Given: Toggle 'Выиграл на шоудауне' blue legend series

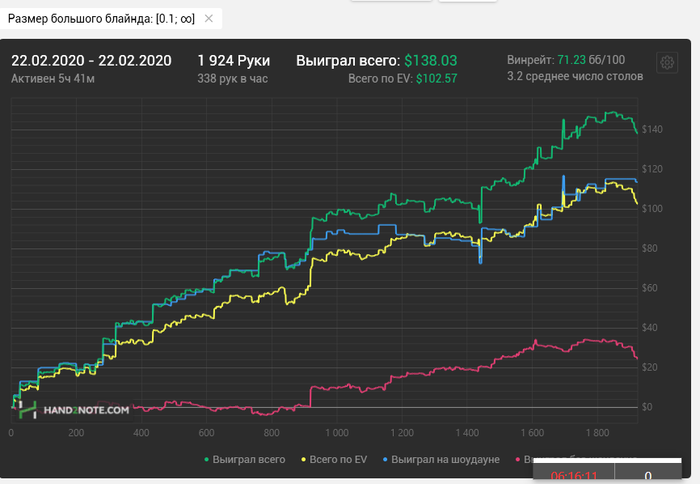Looking at the screenshot, I should 441,459.
